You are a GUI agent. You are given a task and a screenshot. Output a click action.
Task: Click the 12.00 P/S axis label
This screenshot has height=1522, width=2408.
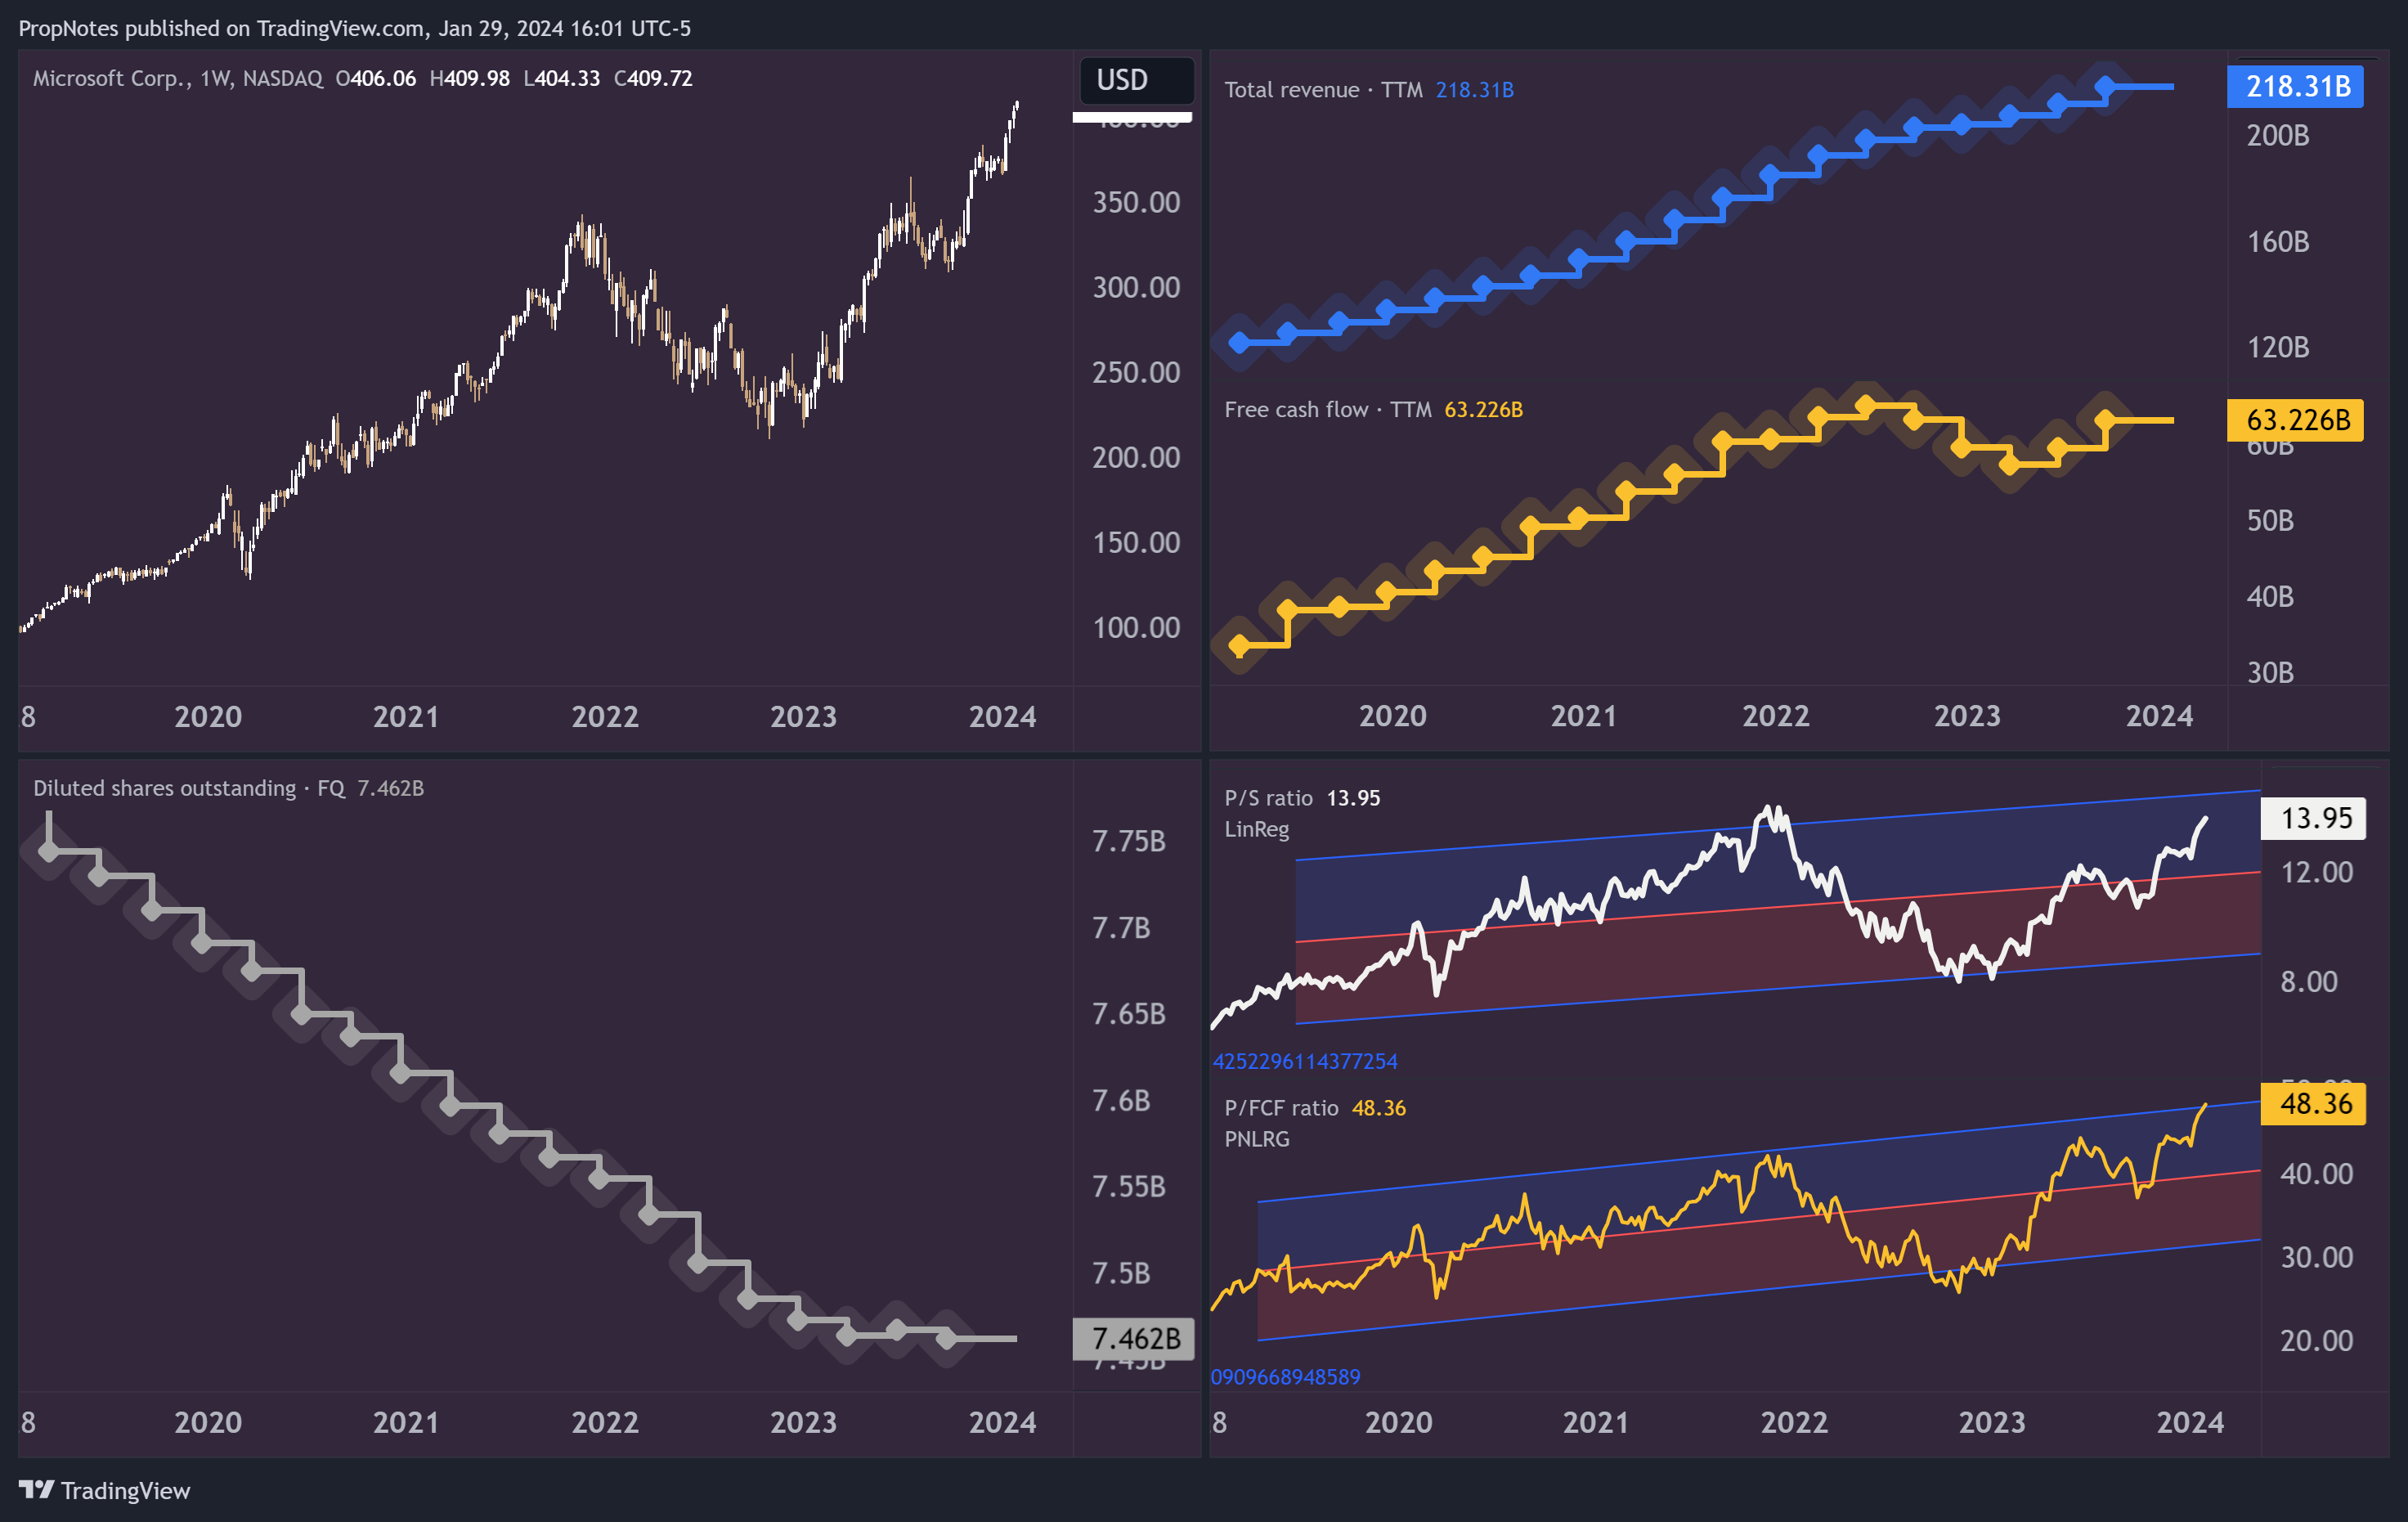[x=2316, y=872]
